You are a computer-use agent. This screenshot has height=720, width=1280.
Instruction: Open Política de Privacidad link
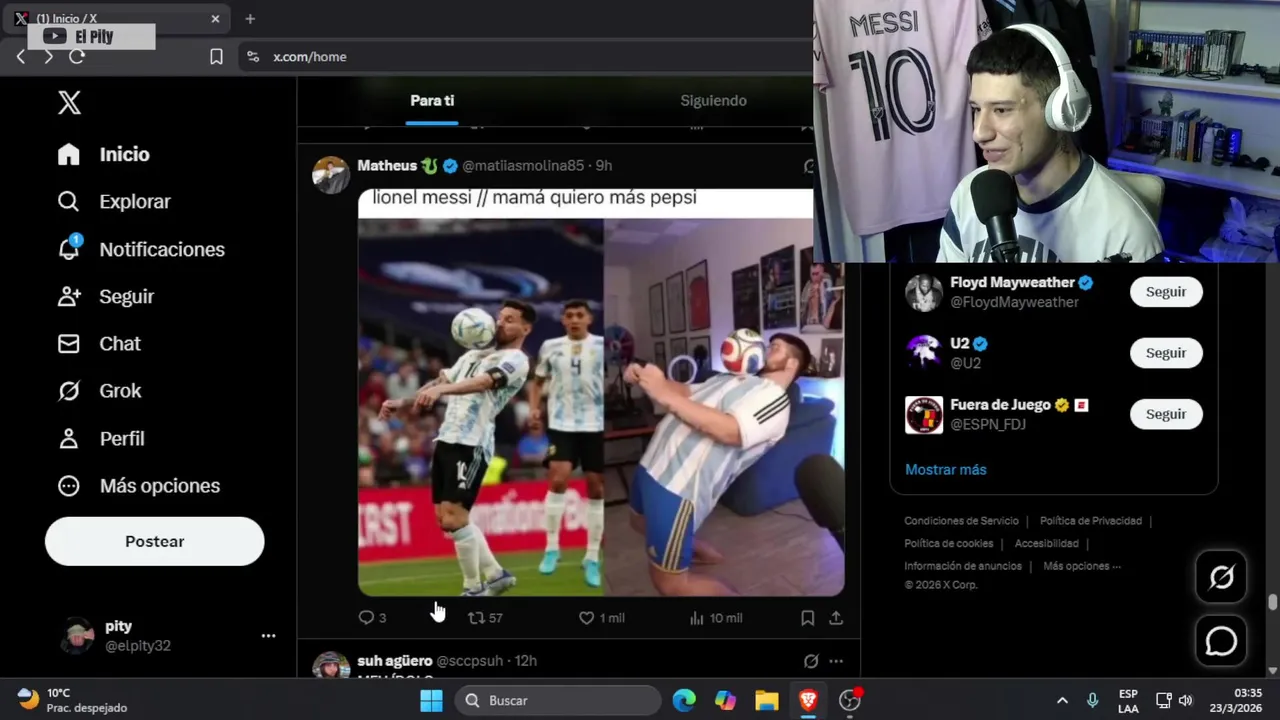tap(1091, 521)
